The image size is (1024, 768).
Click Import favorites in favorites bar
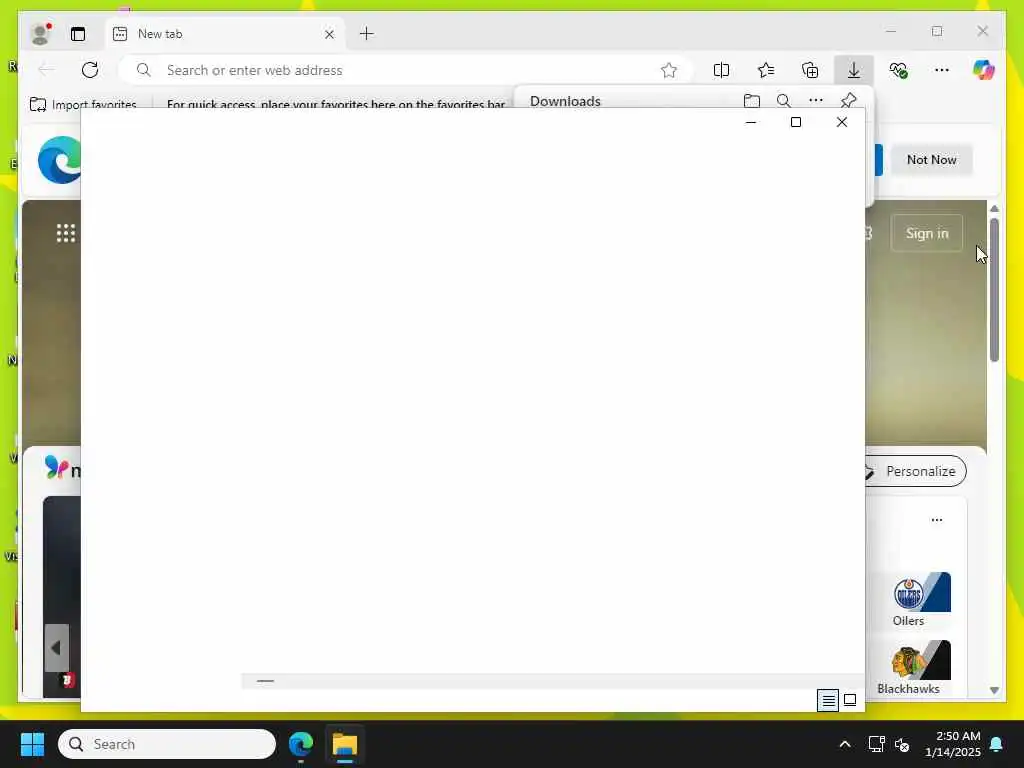pos(84,104)
